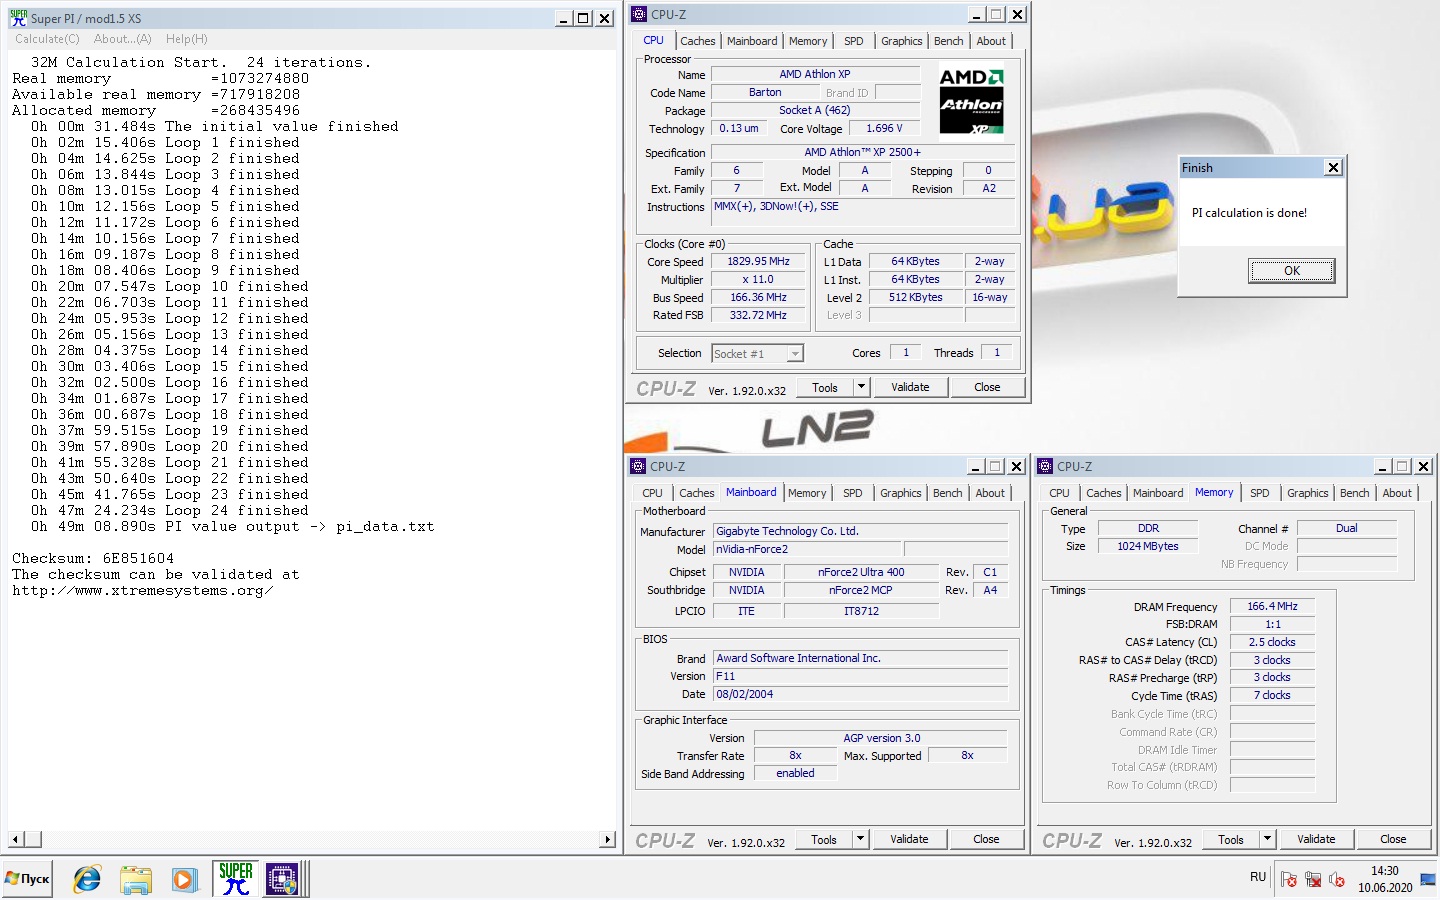This screenshot has height=900, width=1440.
Task: Click Close button in top CPU-Z window
Action: coord(987,387)
